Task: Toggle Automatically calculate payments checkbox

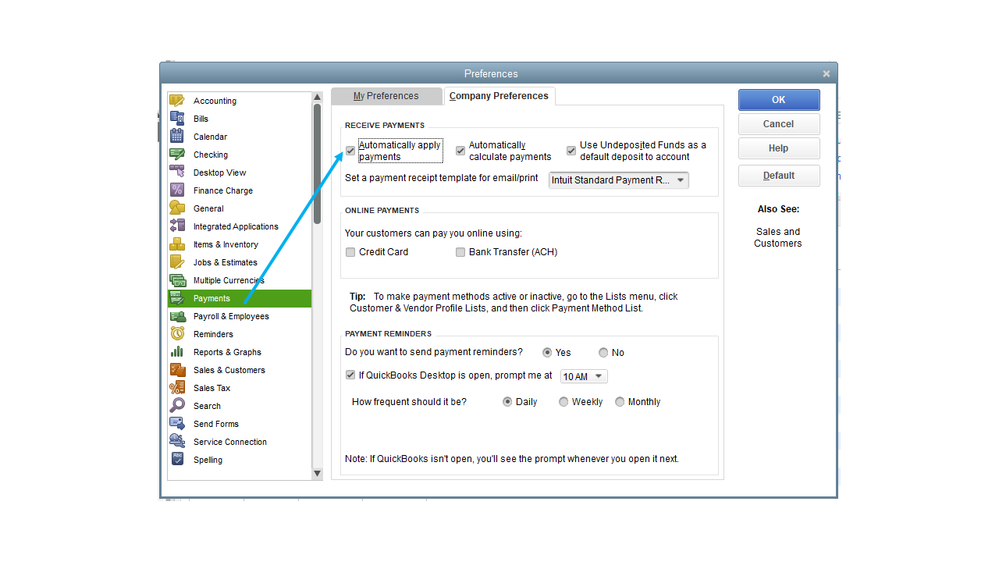Action: [461, 151]
